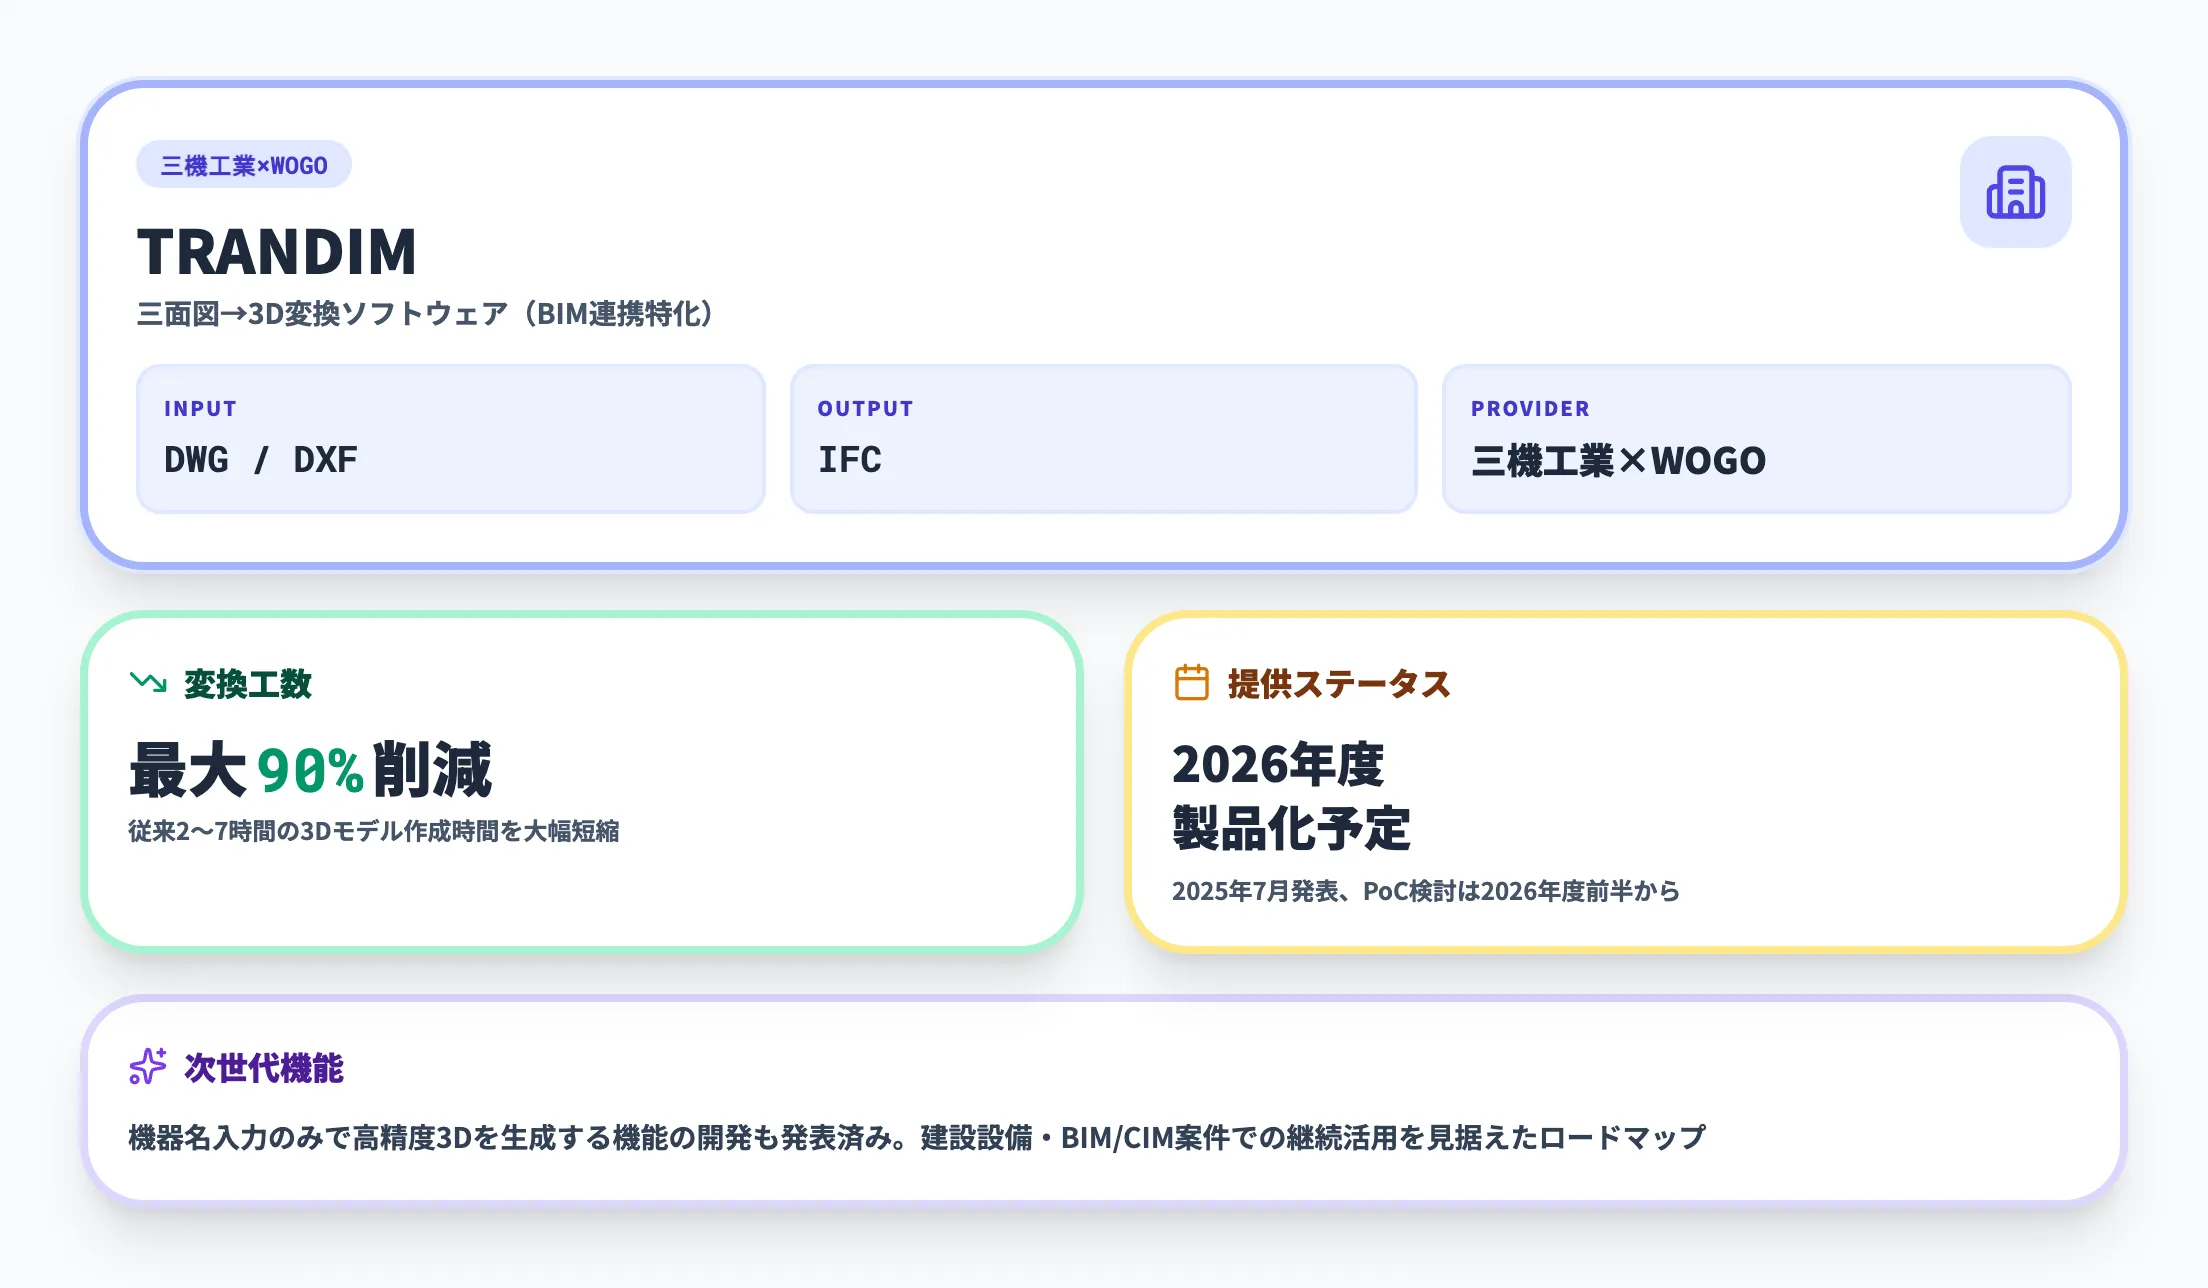Open the DWG / DXF input card
The width and height of the screenshot is (2208, 1288).
pos(451,438)
